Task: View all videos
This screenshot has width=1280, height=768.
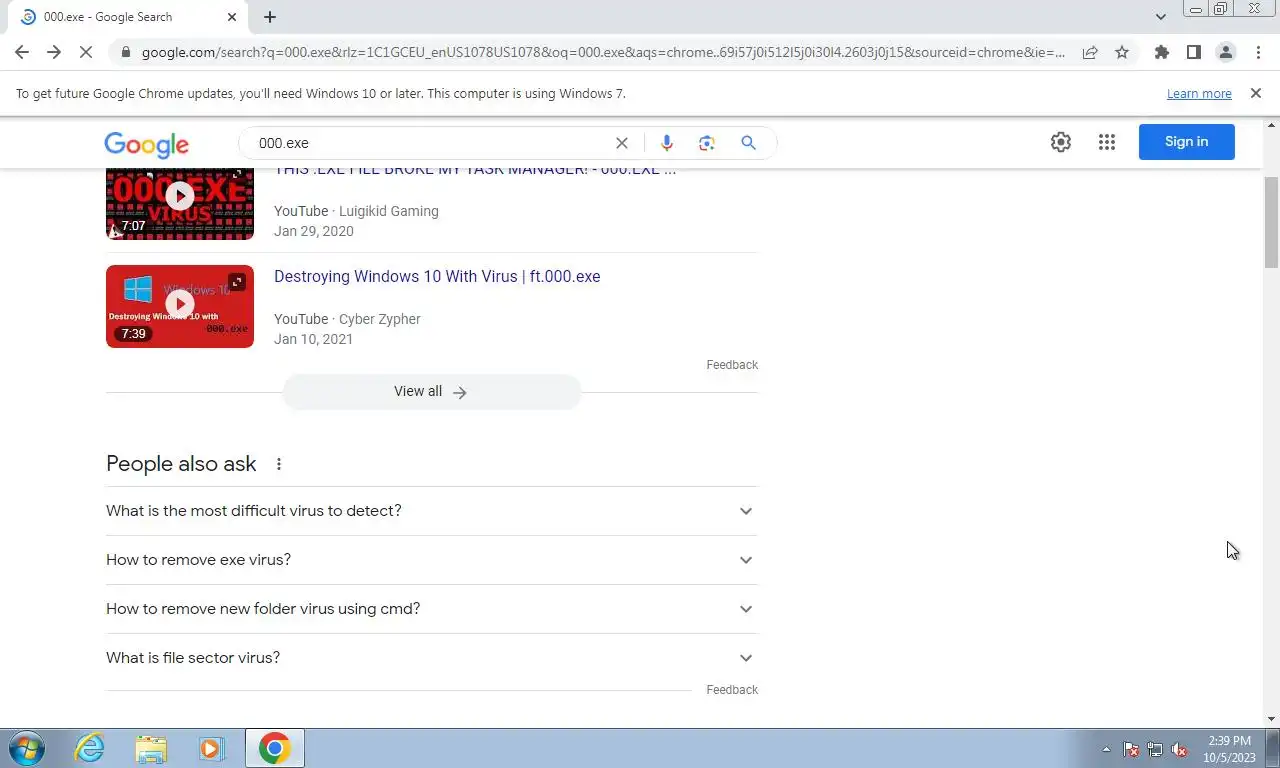Action: click(x=431, y=392)
